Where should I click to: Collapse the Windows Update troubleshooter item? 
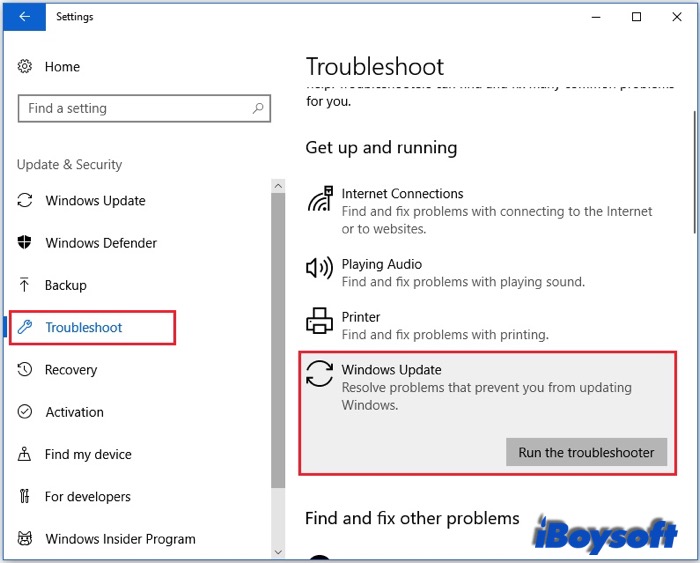click(391, 371)
